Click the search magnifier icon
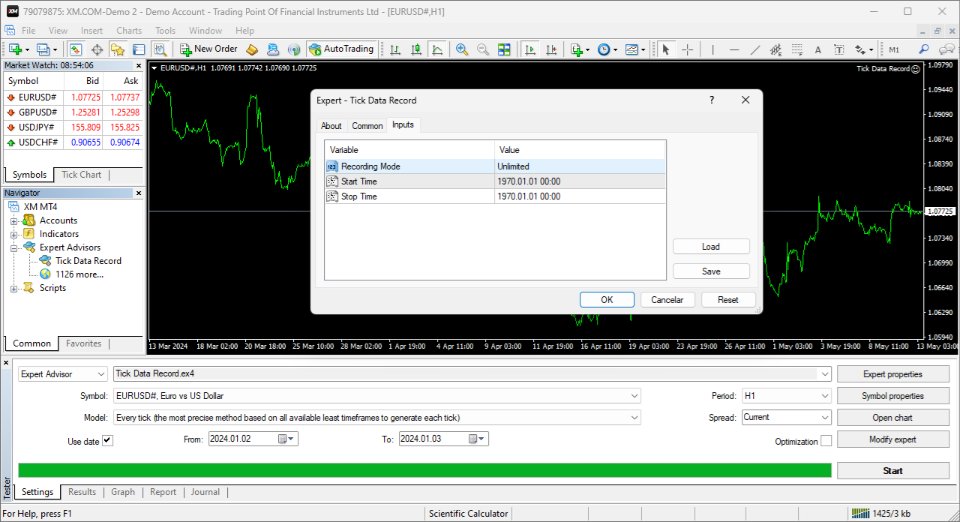This screenshot has width=960, height=522. tap(924, 49)
